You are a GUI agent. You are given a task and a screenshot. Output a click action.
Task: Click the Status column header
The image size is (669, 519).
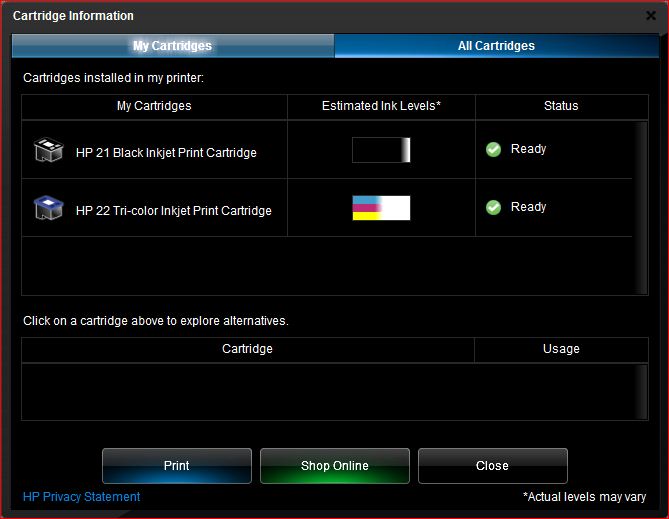pyautogui.click(x=561, y=106)
